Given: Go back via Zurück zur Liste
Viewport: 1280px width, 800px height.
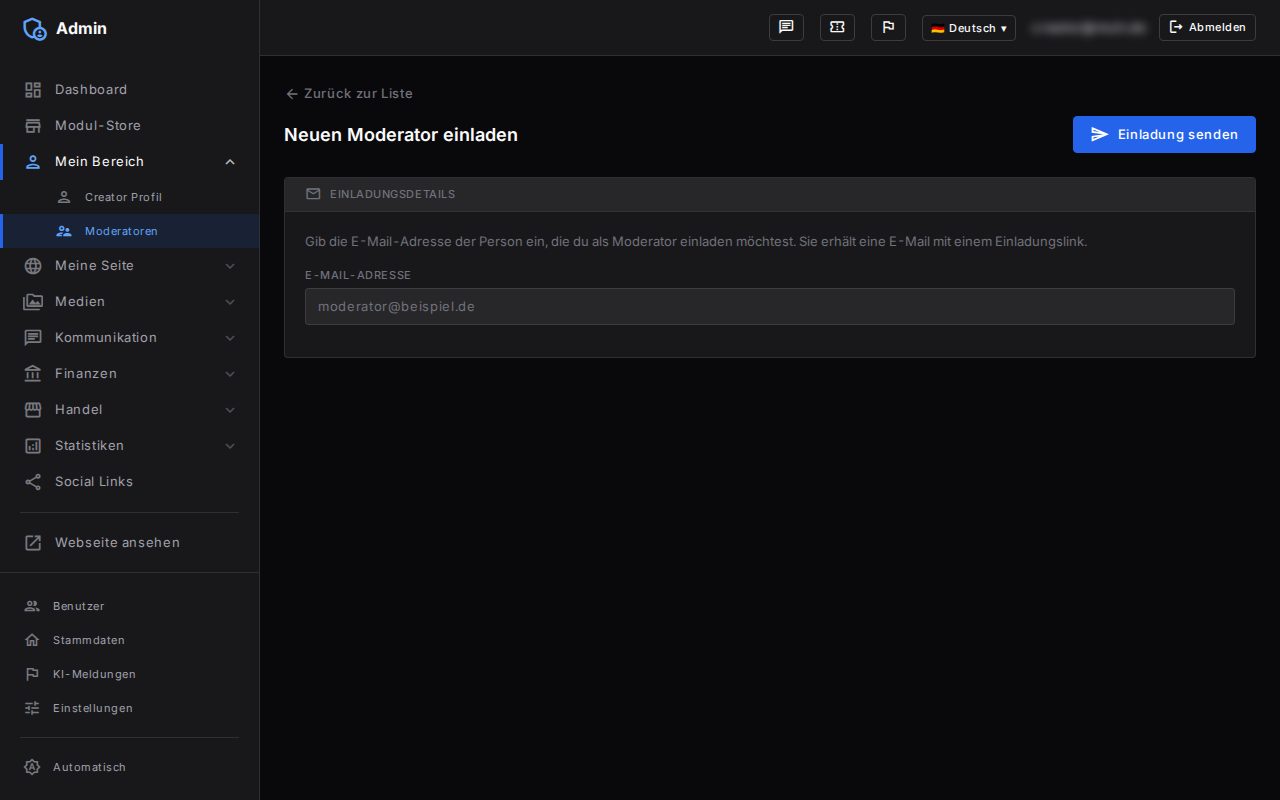Looking at the screenshot, I should [349, 94].
